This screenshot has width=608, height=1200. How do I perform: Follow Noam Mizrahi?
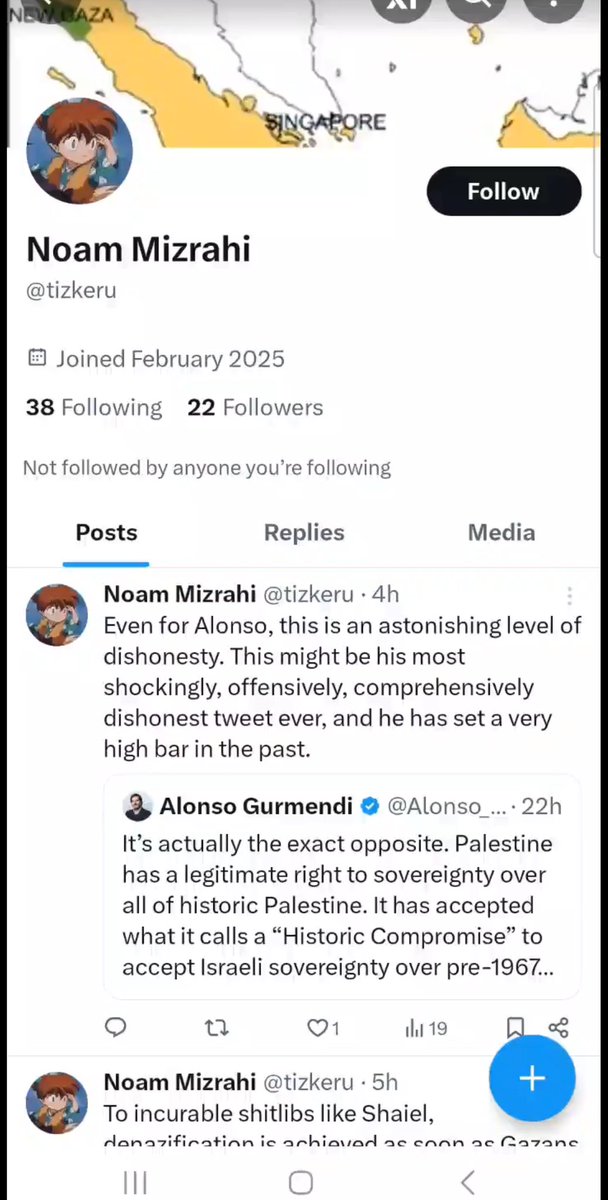click(x=503, y=191)
